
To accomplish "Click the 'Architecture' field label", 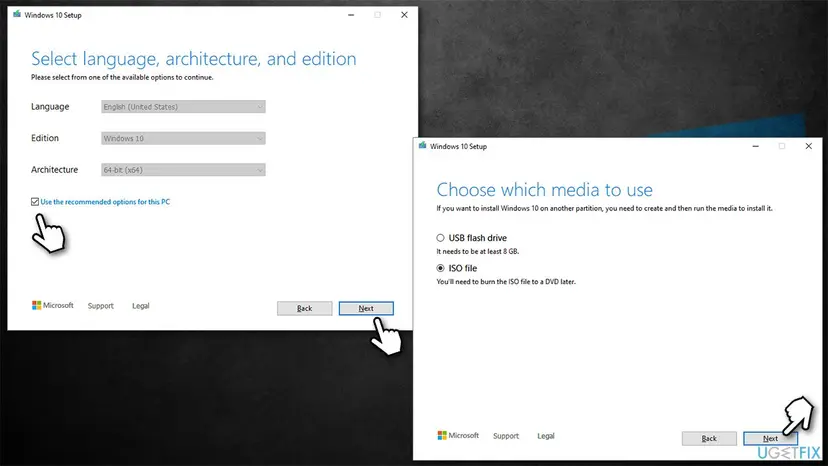I will pos(54,170).
